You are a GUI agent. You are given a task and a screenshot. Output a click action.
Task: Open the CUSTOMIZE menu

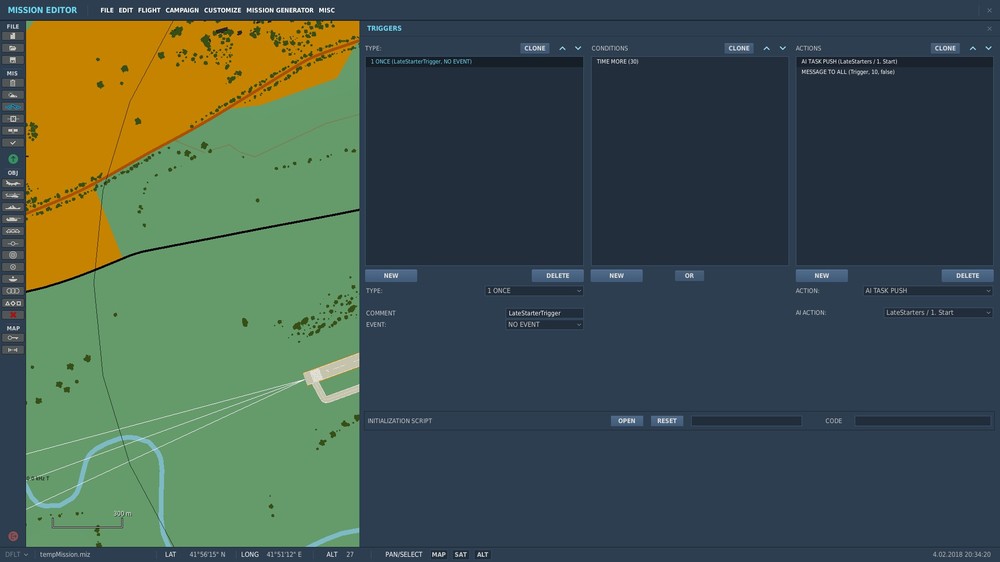(x=223, y=10)
